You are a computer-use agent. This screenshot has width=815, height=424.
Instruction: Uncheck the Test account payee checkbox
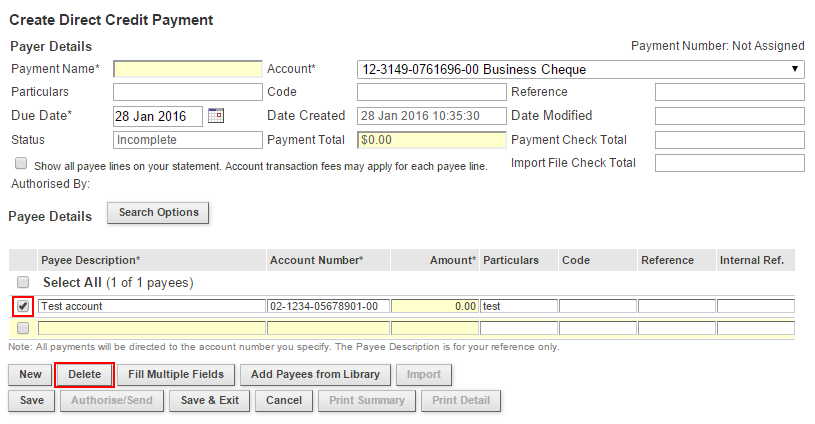pyautogui.click(x=23, y=306)
